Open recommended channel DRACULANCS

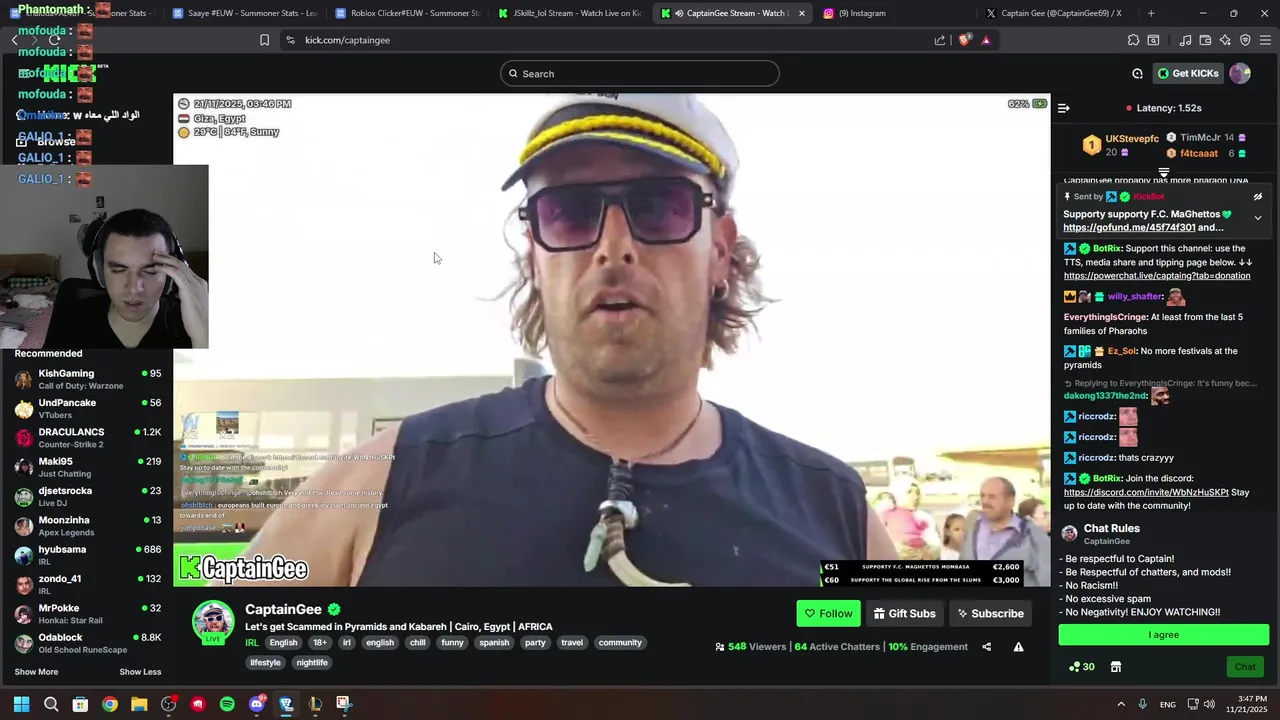click(x=88, y=438)
